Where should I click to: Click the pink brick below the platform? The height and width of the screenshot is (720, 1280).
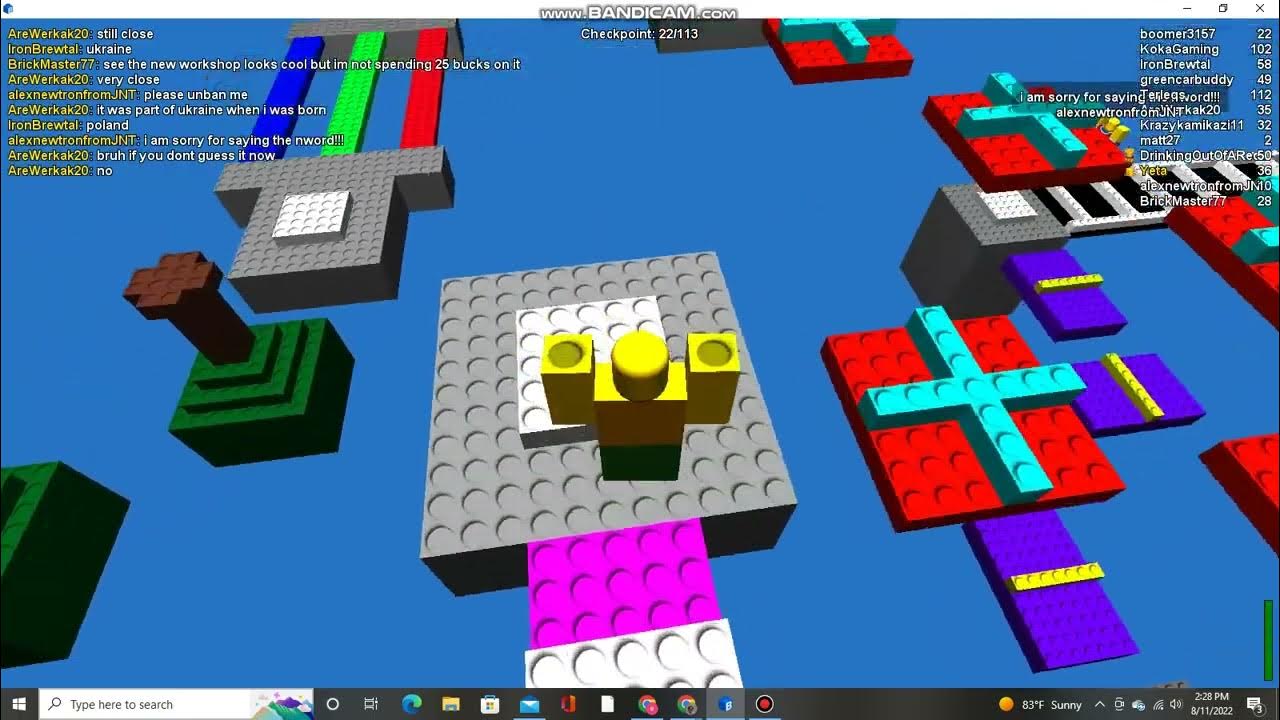tap(622, 582)
